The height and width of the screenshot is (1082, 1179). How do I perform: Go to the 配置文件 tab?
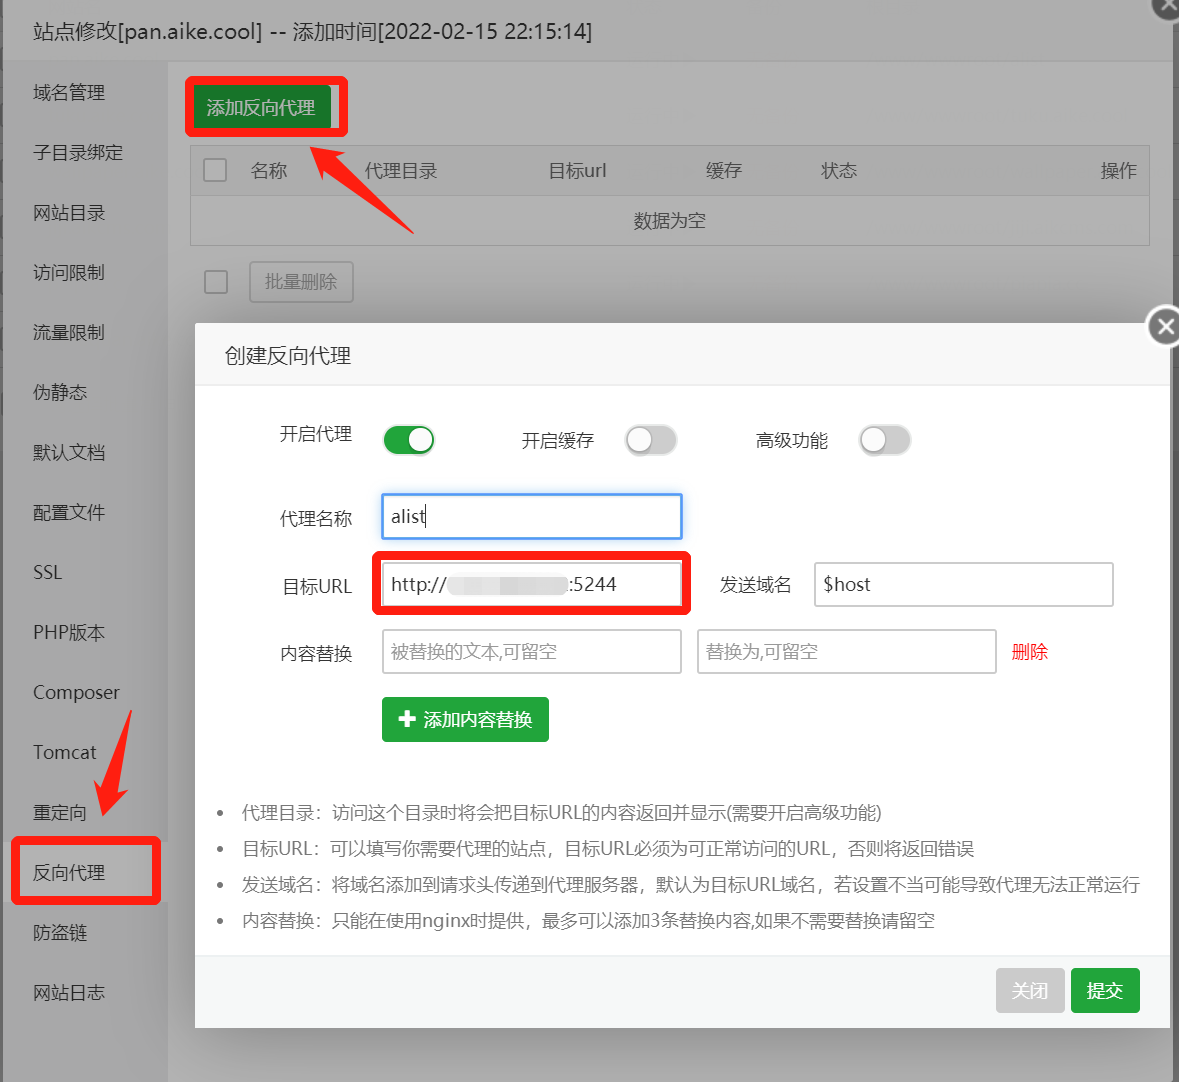[69, 512]
